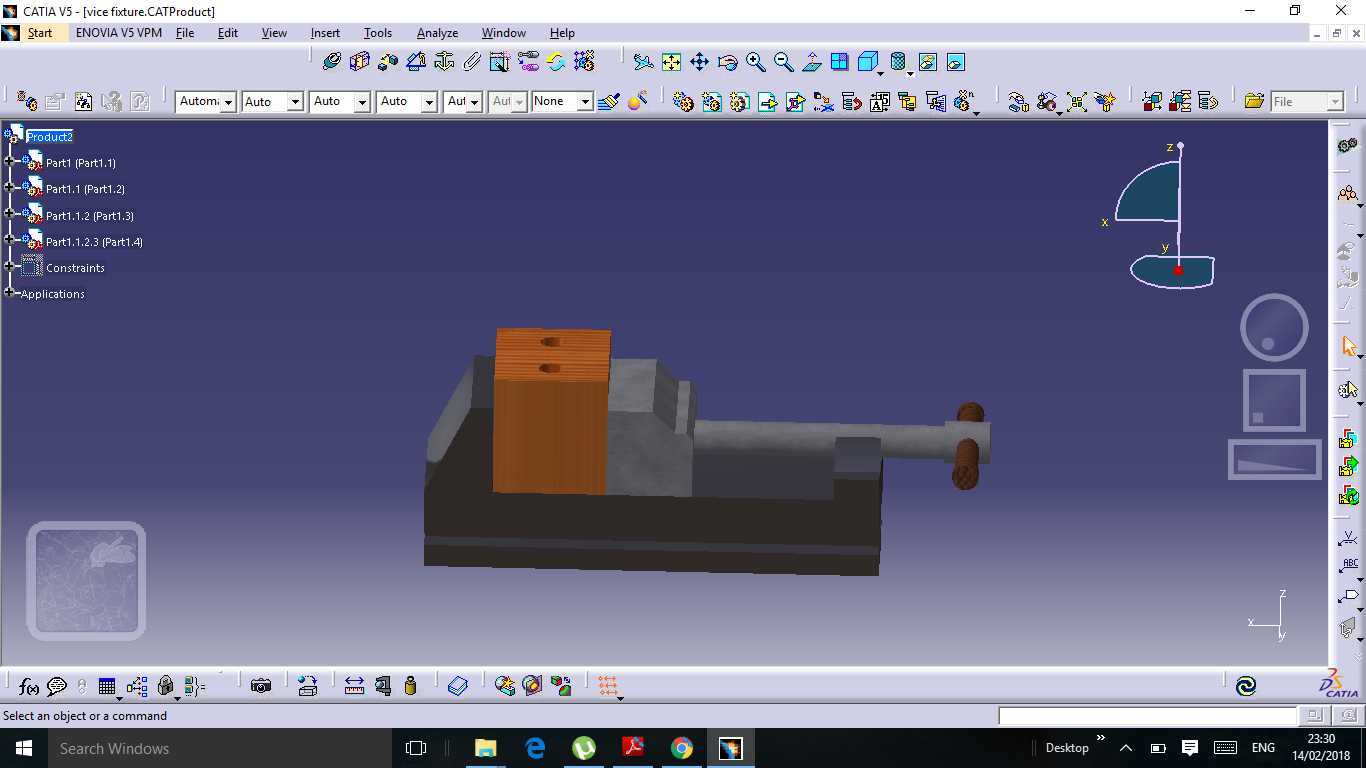Select Product2 root in the tree
The height and width of the screenshot is (768, 1366).
click(x=49, y=136)
